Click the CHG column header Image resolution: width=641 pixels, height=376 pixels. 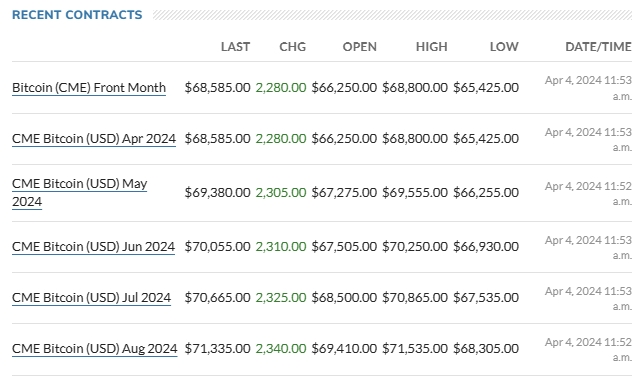tap(293, 47)
